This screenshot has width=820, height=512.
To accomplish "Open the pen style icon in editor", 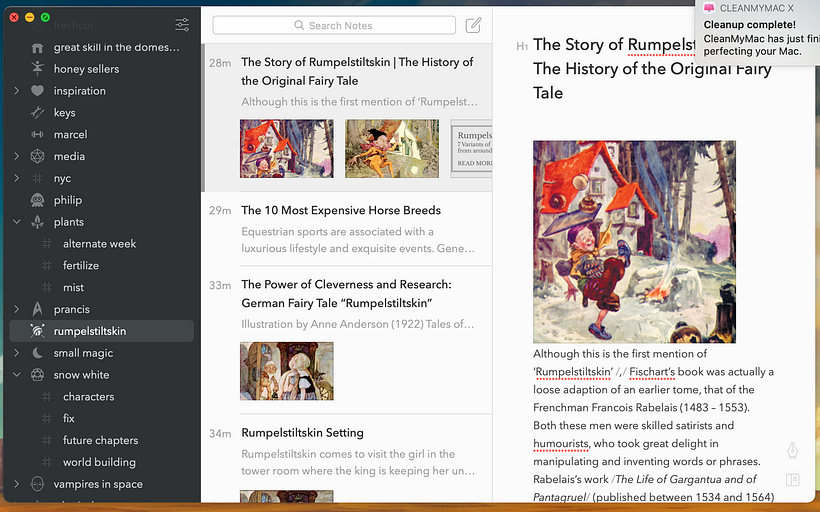I will click(x=793, y=451).
